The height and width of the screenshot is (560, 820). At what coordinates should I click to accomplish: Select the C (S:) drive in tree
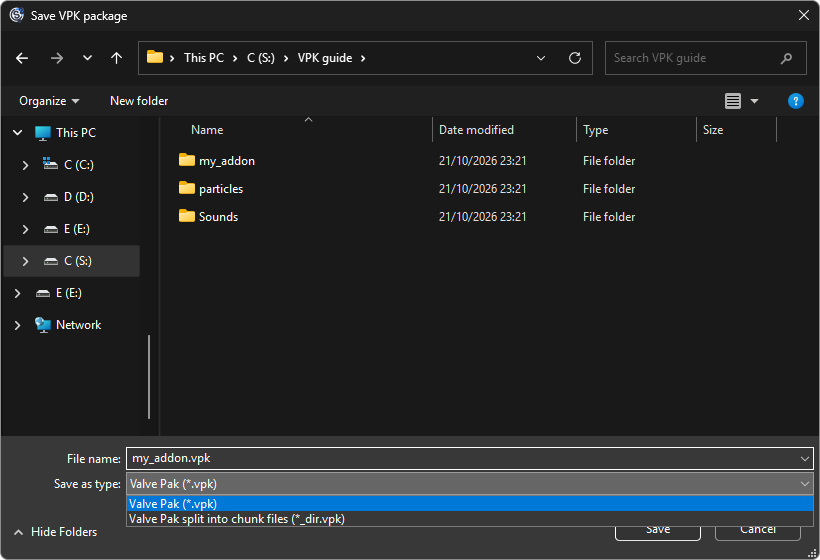(x=77, y=261)
